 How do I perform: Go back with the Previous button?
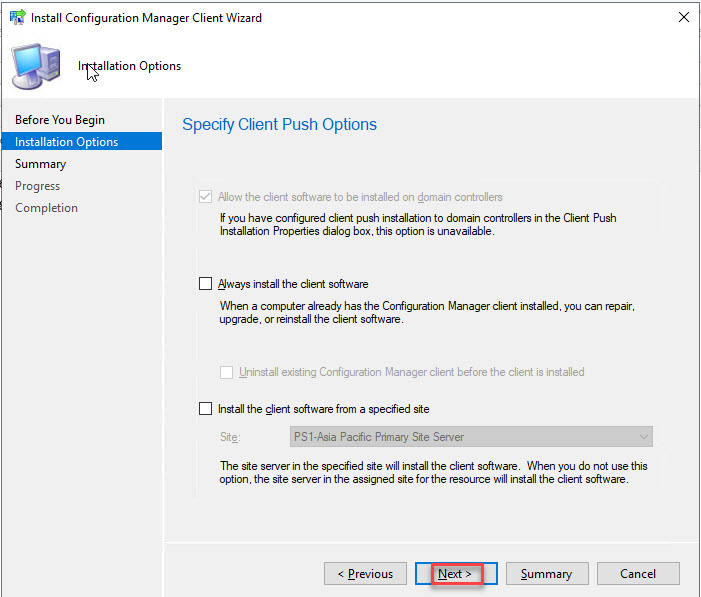[365, 574]
